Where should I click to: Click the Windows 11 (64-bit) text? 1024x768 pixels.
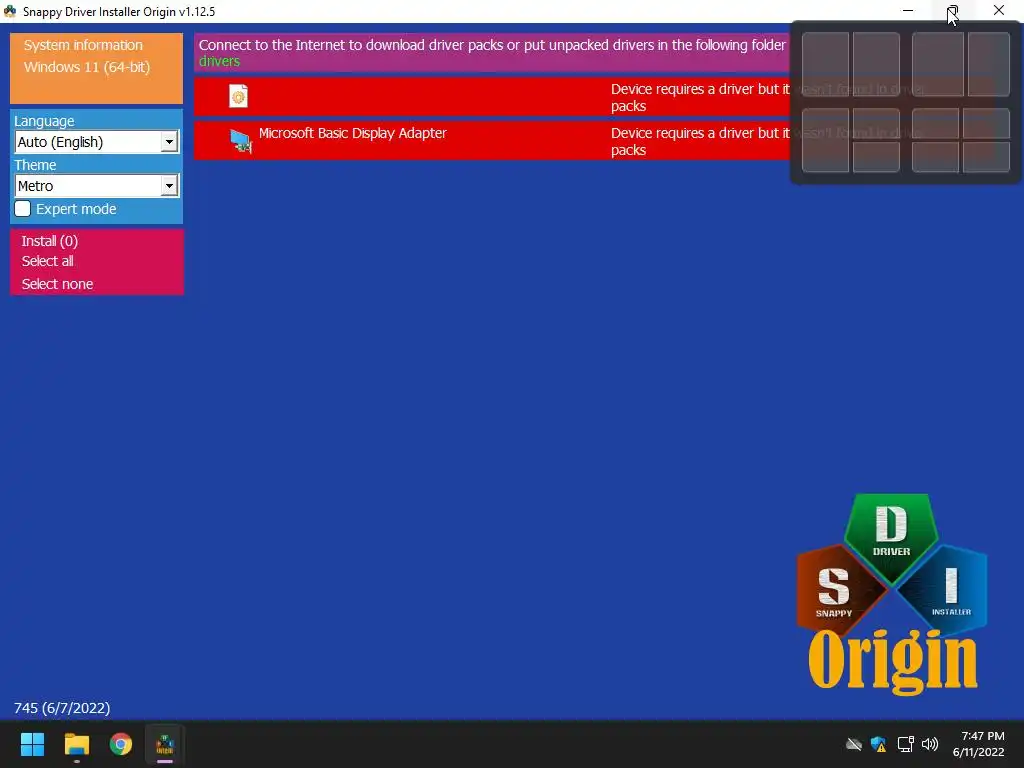pyautogui.click(x=87, y=67)
